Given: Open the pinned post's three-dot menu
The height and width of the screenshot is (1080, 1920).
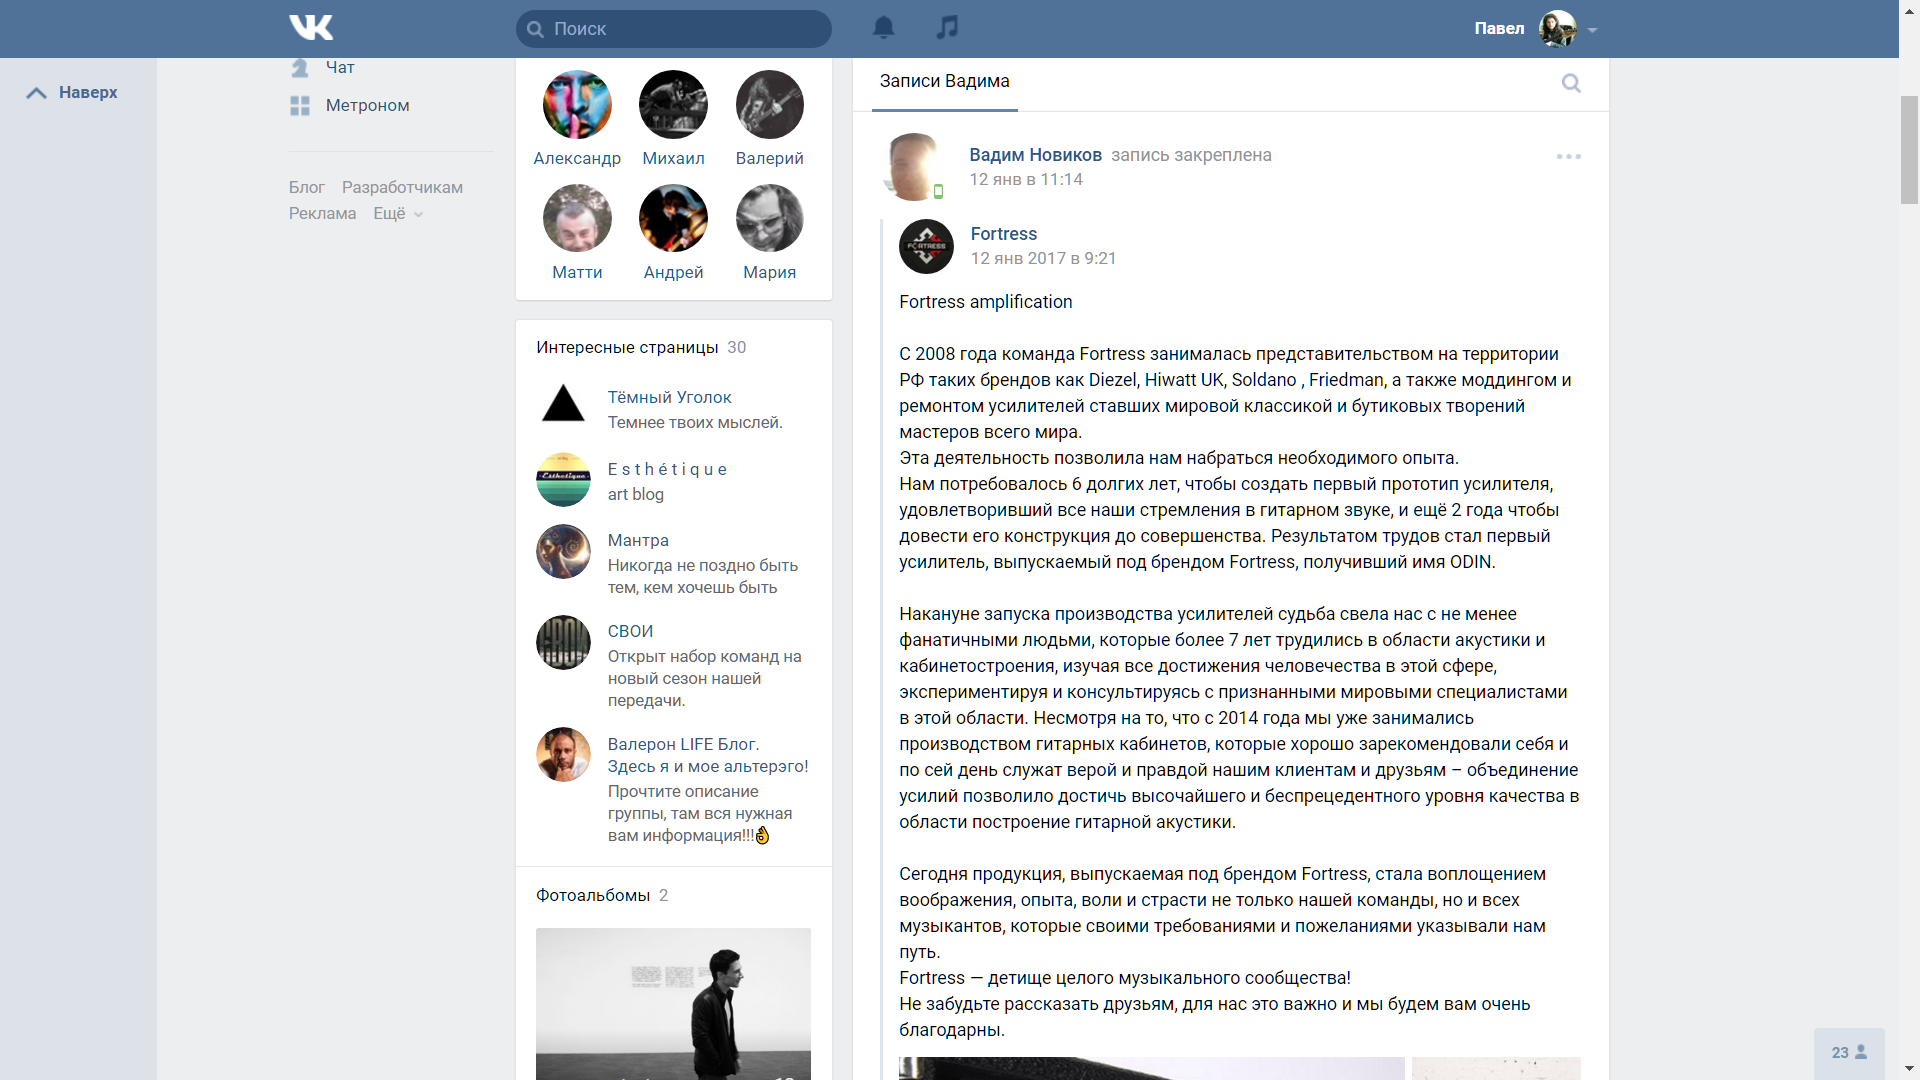Looking at the screenshot, I should point(1568,156).
